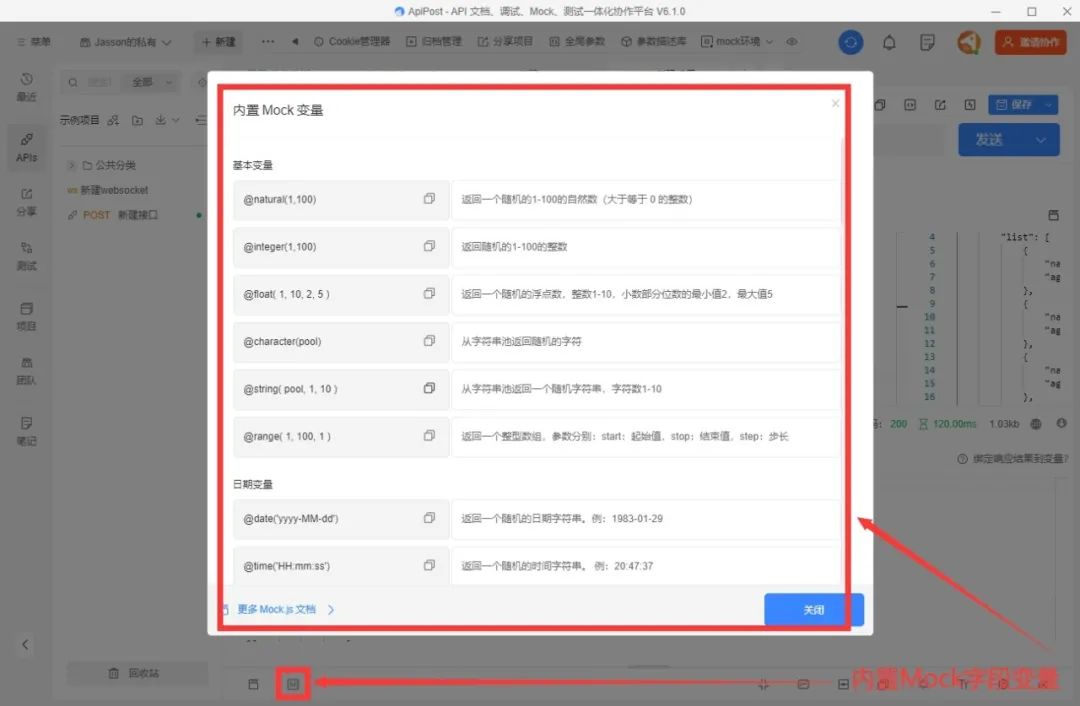Click the search magnifier icon
The height and width of the screenshot is (706, 1080).
(73, 83)
